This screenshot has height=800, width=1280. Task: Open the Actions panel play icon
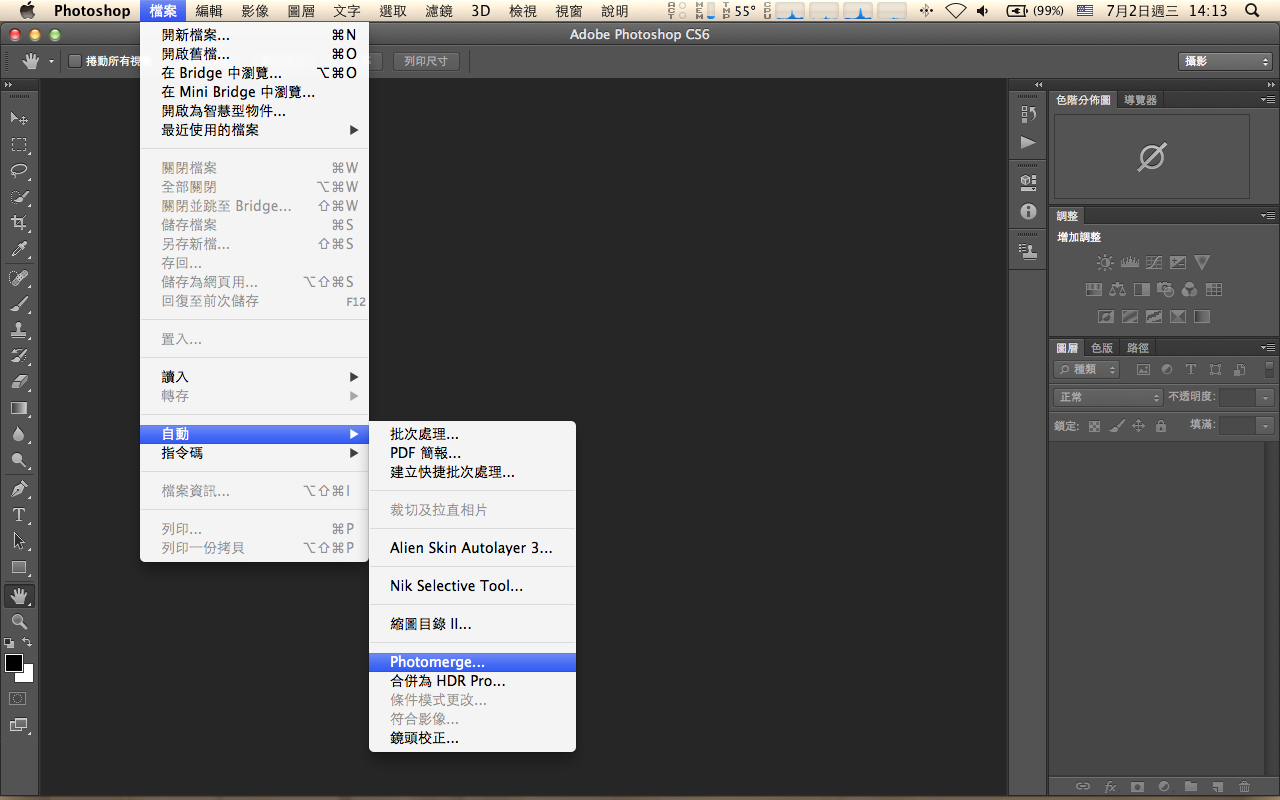tap(1028, 142)
